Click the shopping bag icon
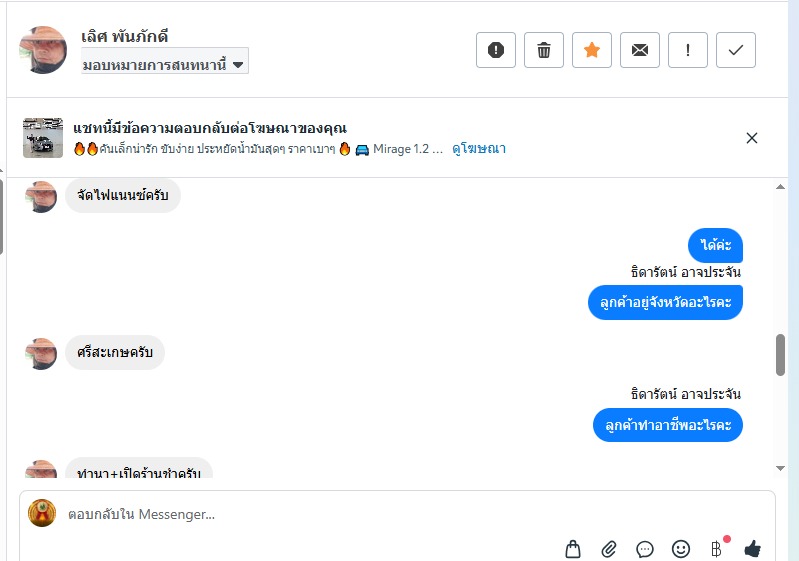The height and width of the screenshot is (561, 799). coord(573,548)
